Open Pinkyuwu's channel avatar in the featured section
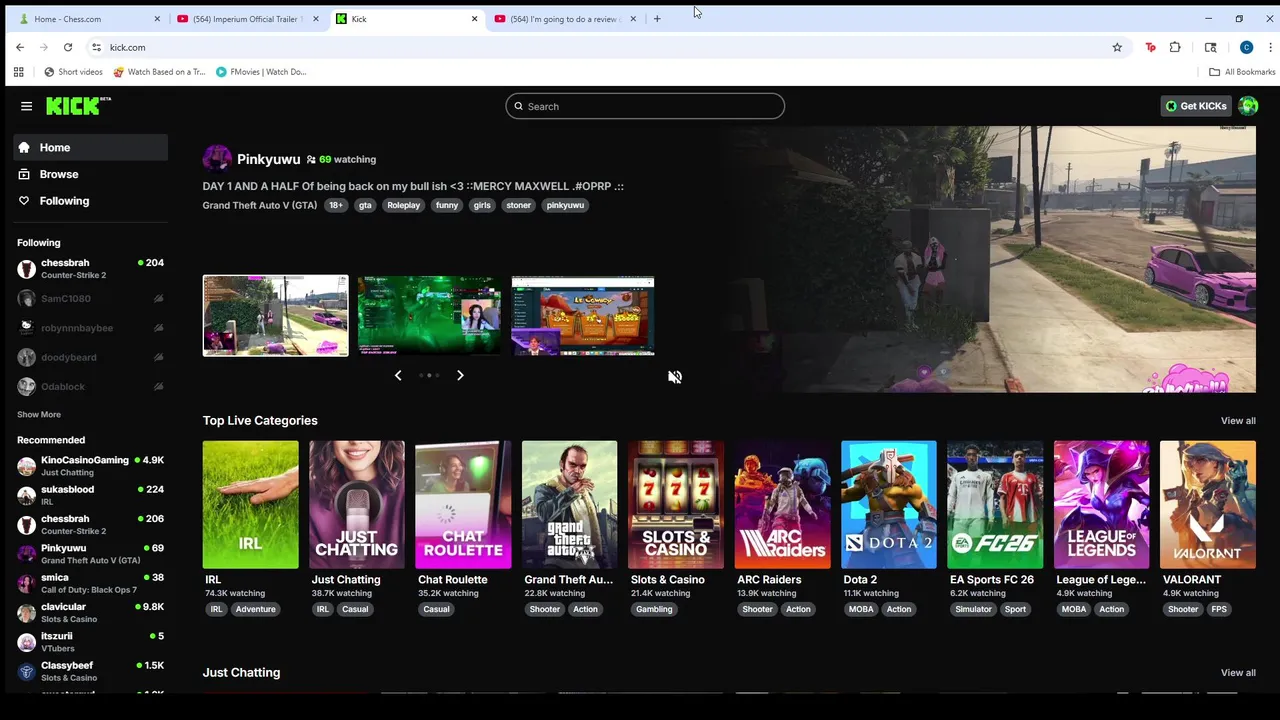The image size is (1280, 720). [217, 159]
